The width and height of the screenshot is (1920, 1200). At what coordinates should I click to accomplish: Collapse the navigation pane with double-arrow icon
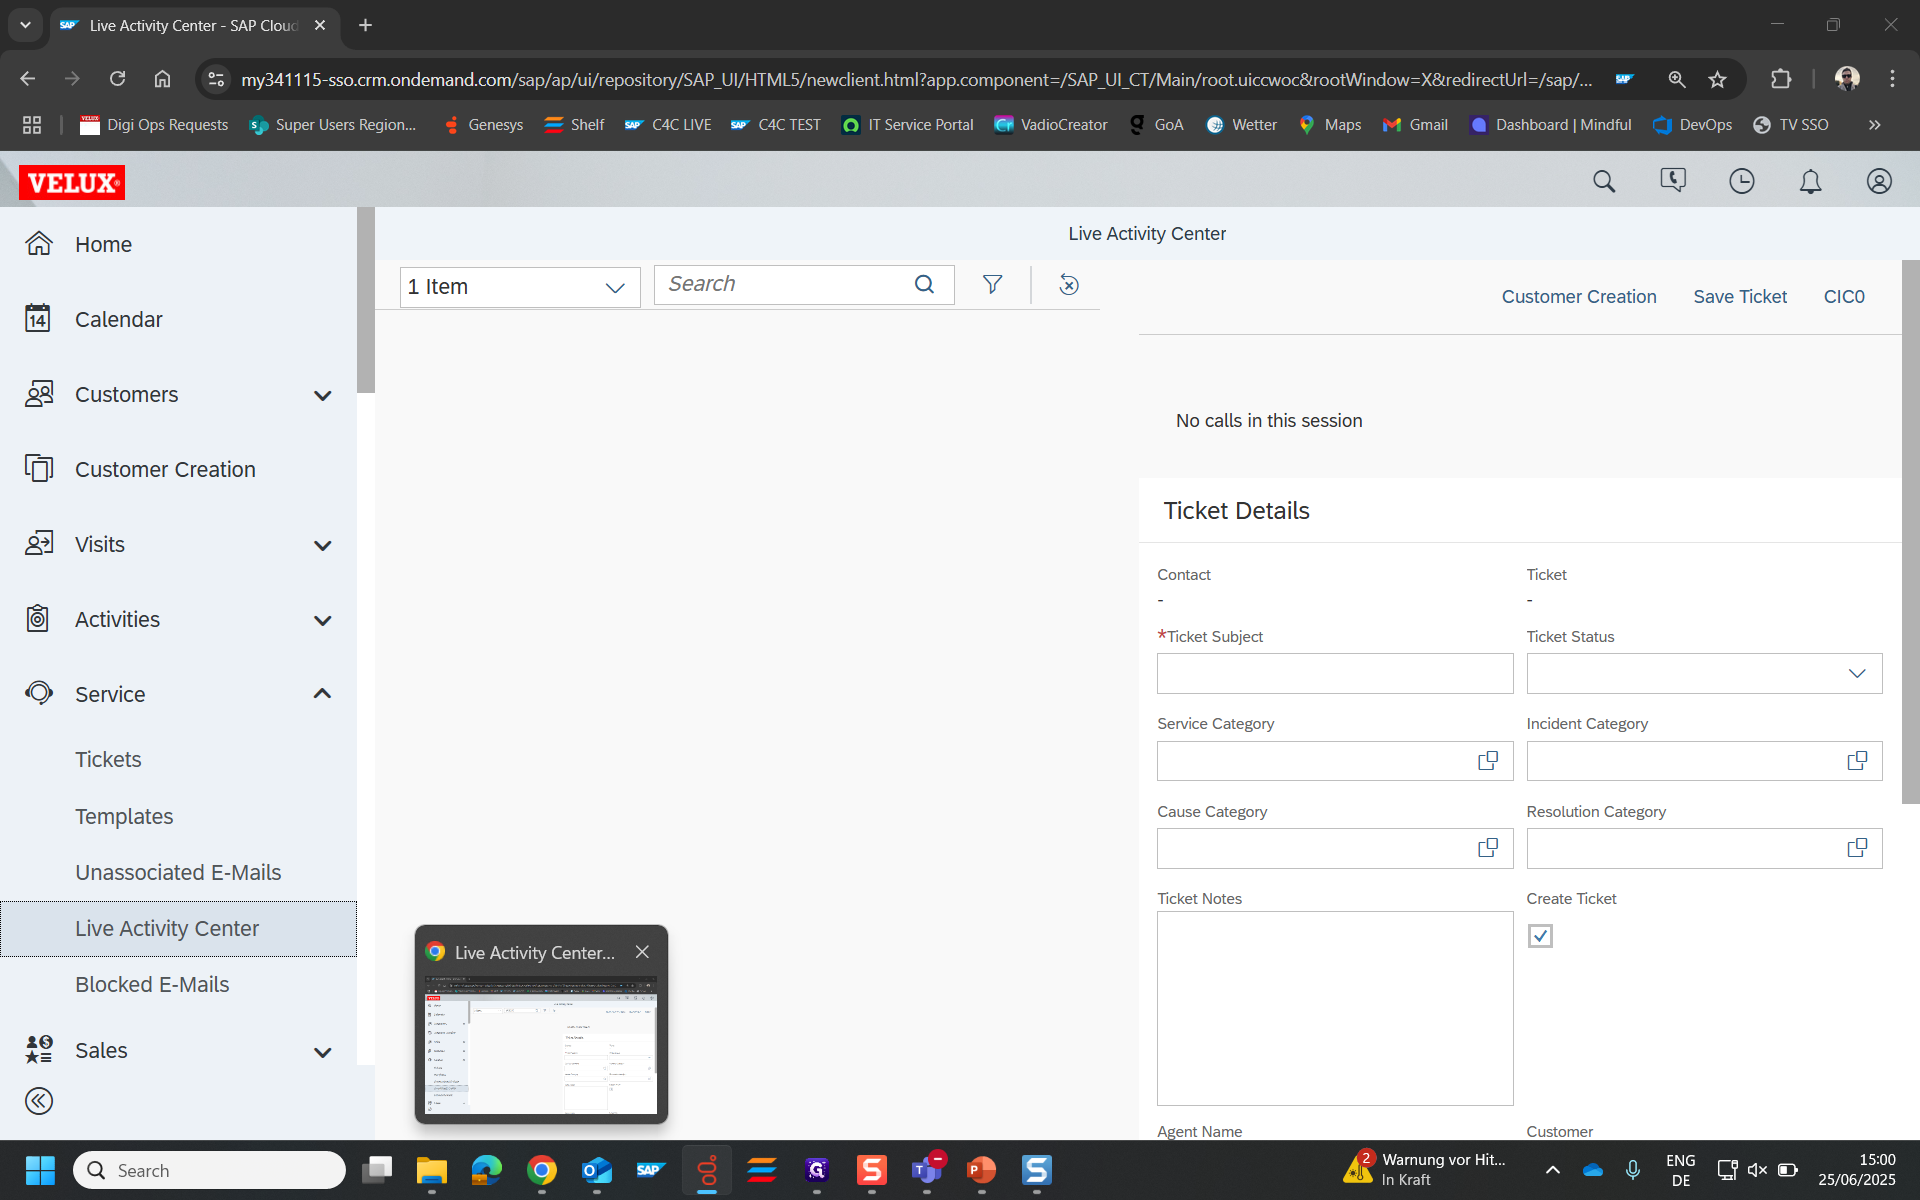(x=39, y=1101)
